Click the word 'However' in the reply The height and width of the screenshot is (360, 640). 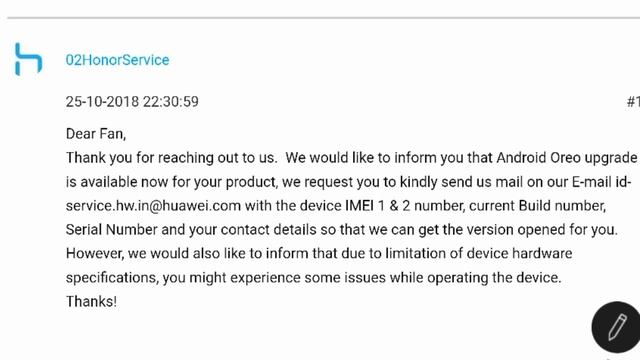[93, 253]
